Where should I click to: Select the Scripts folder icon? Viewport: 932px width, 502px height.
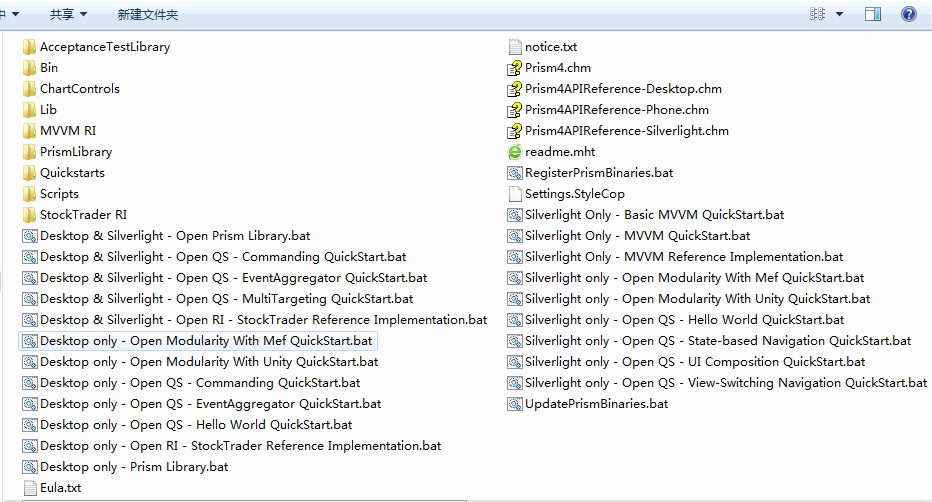29,194
